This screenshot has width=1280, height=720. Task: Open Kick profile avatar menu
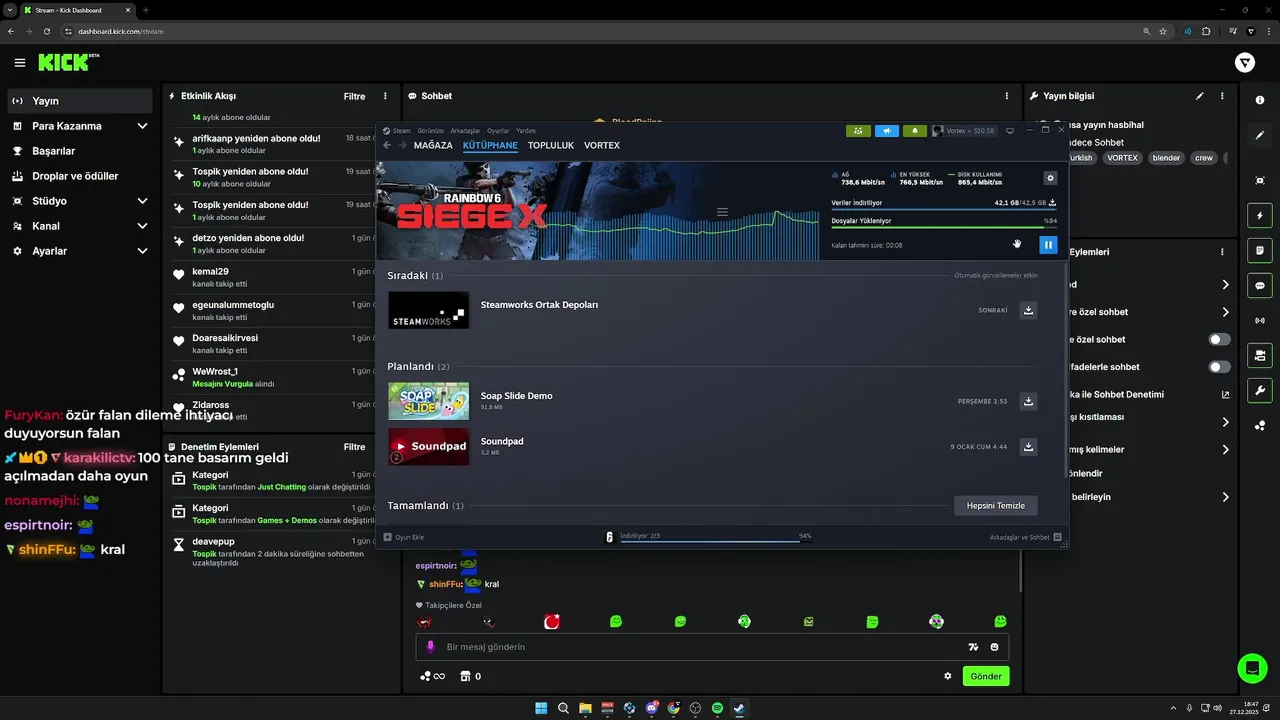click(1245, 63)
